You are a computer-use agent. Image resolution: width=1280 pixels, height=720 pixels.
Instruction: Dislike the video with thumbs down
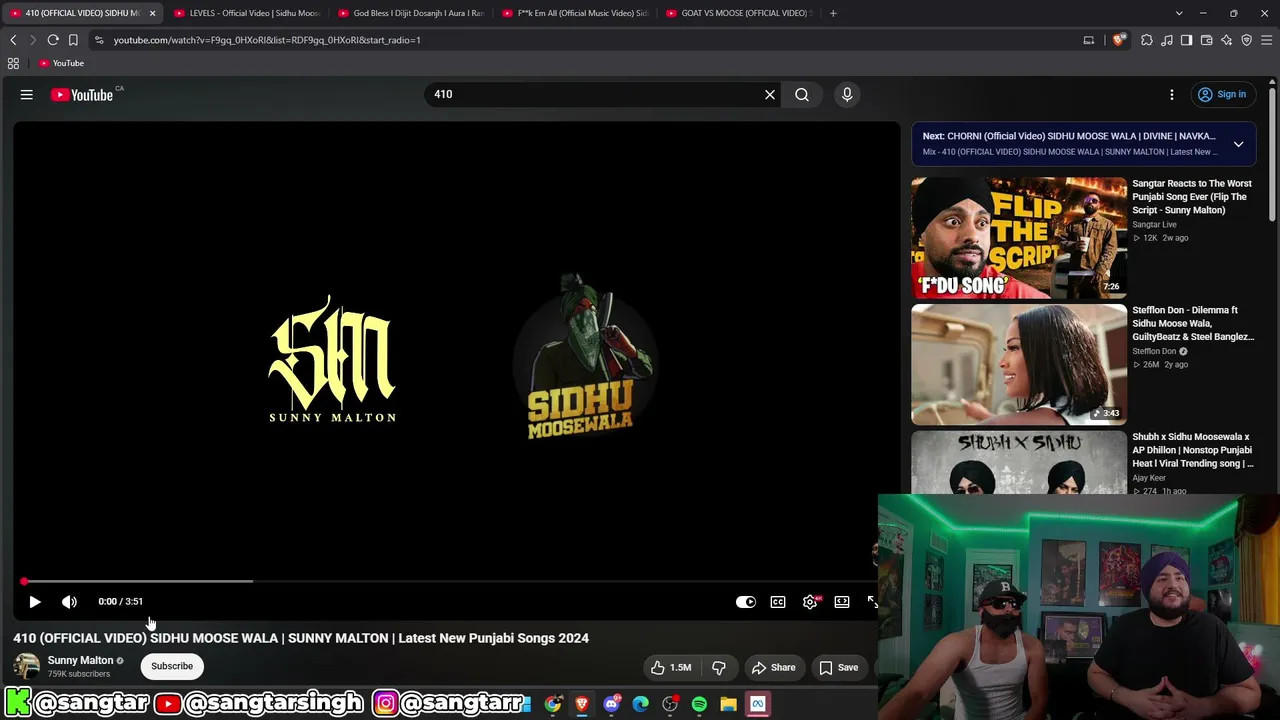coord(719,667)
